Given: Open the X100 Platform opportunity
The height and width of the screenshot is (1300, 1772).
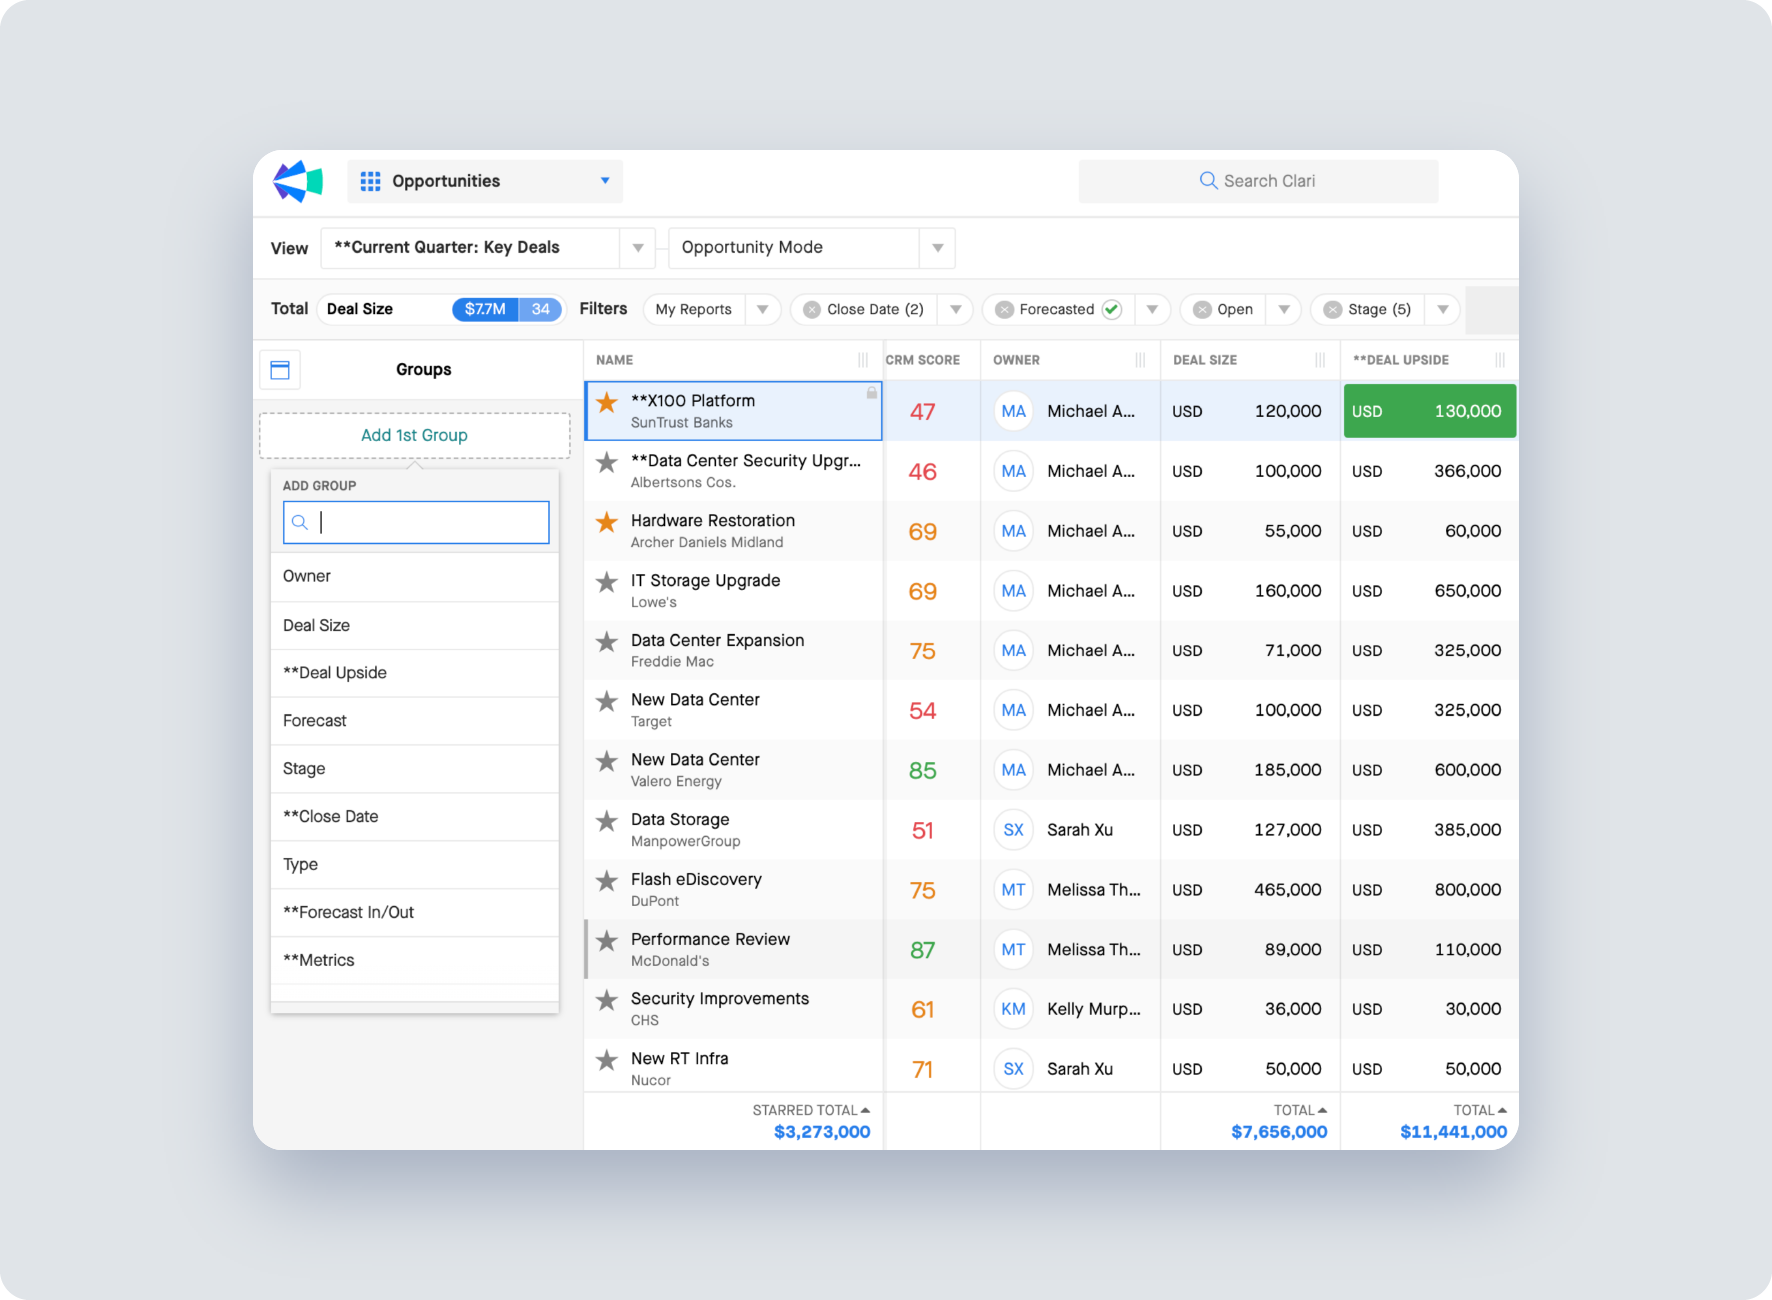Looking at the screenshot, I should click(693, 401).
